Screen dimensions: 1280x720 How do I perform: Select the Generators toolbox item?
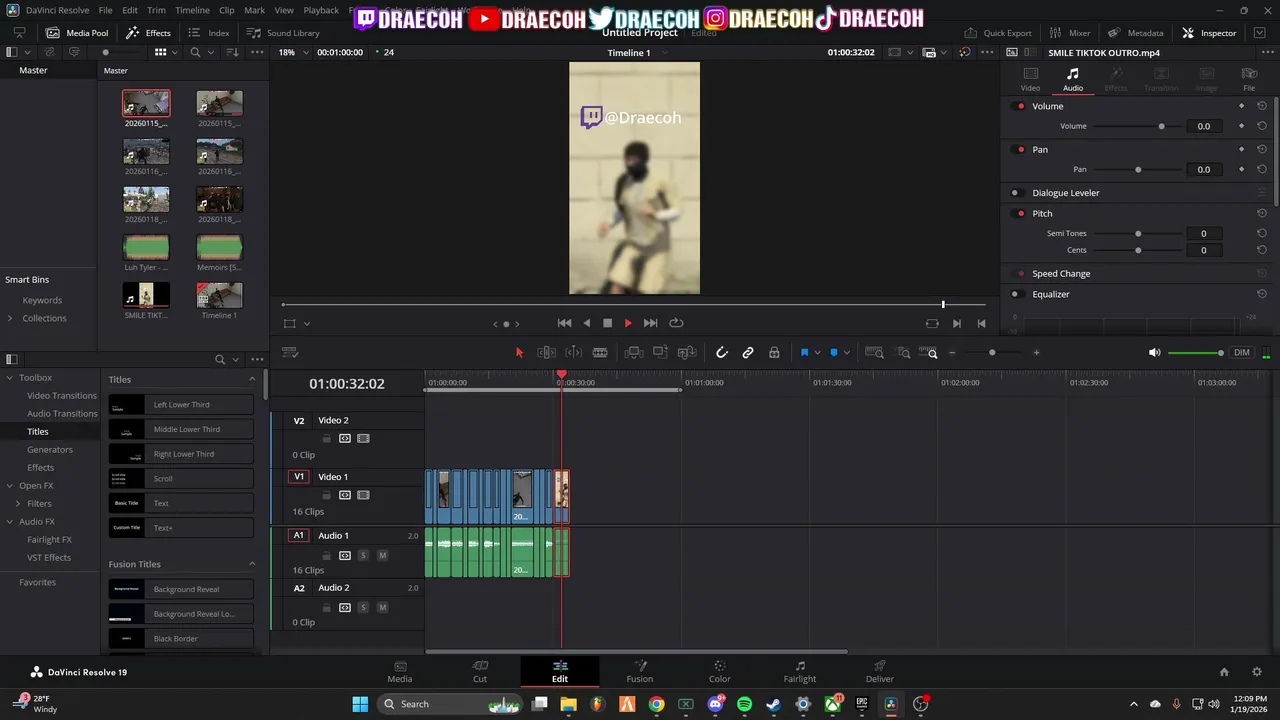pos(50,449)
